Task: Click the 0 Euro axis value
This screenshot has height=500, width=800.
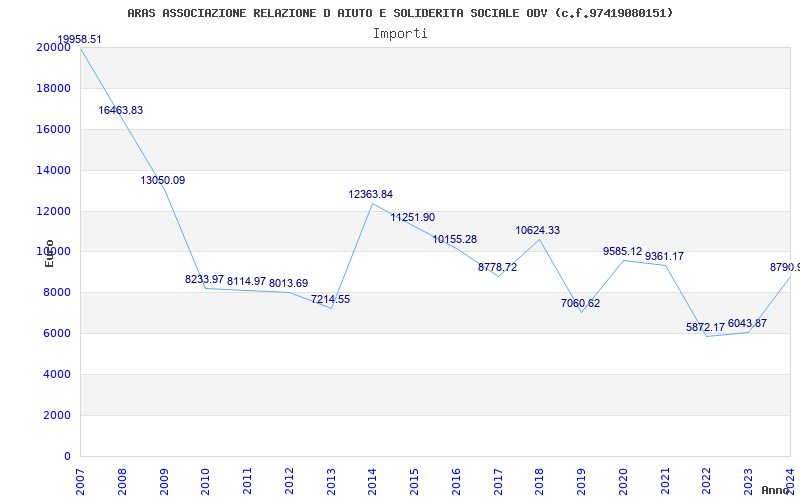Action: coord(67,456)
